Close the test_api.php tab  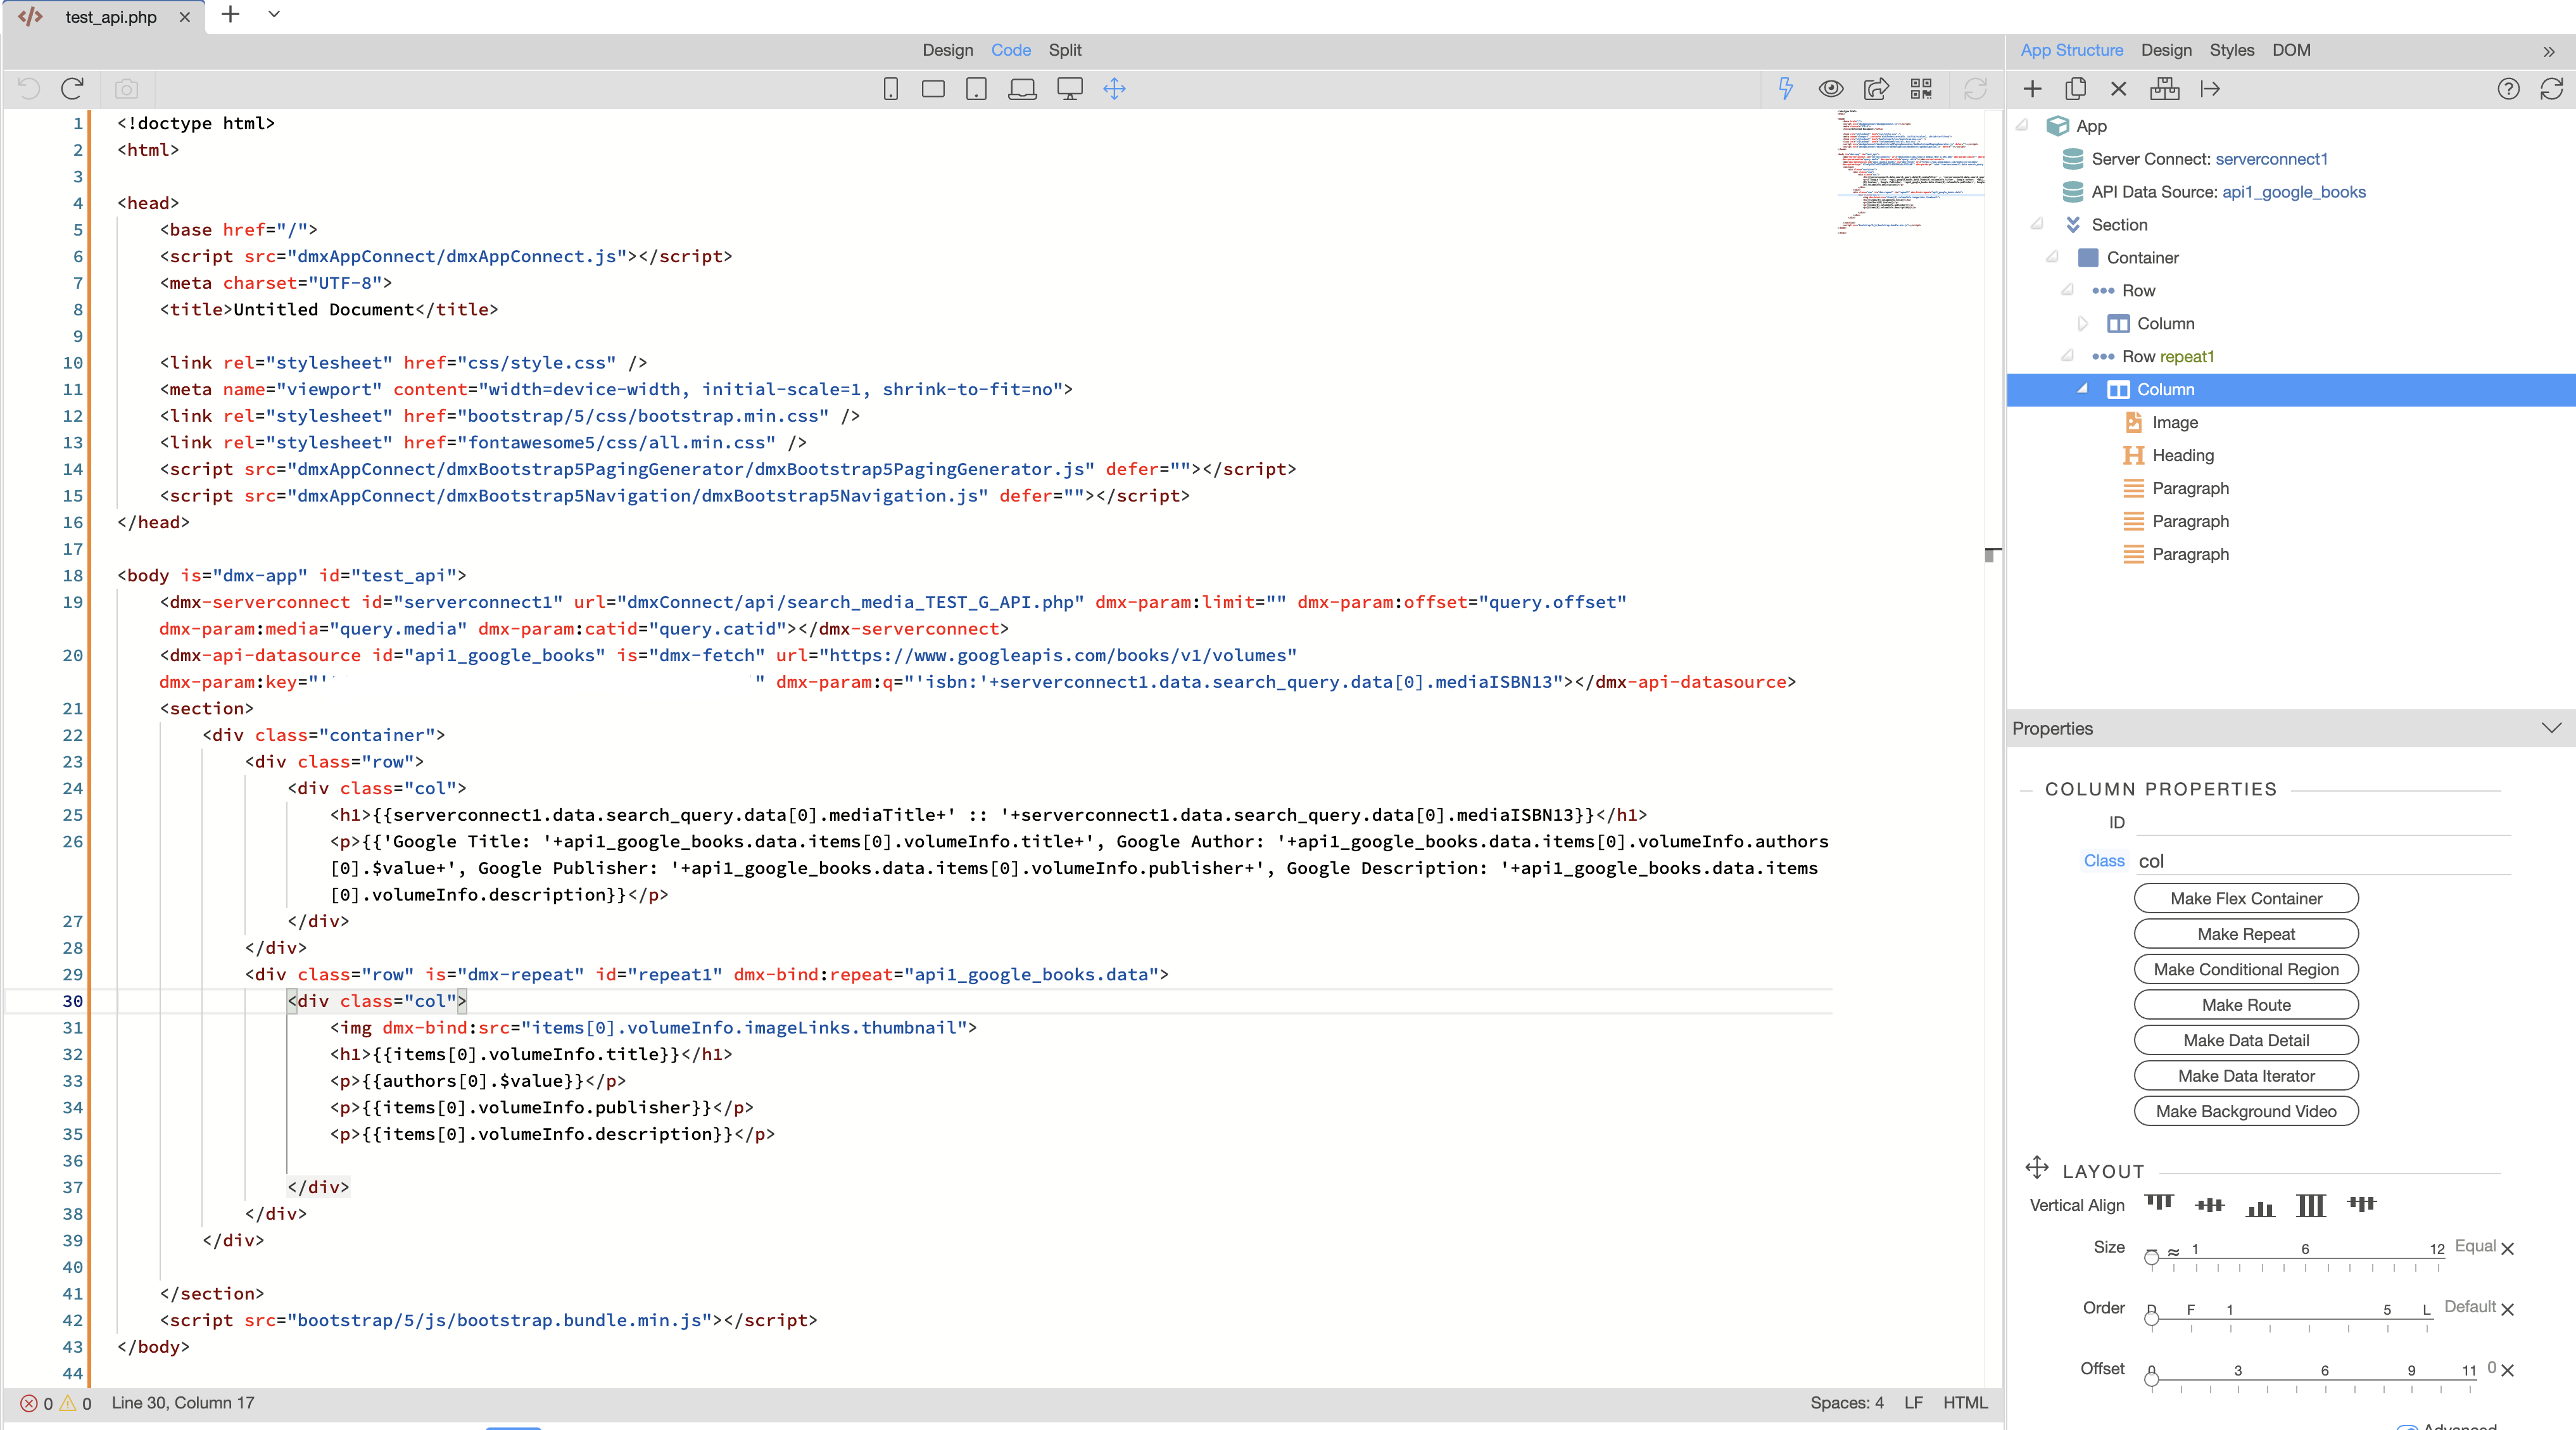pos(185,17)
